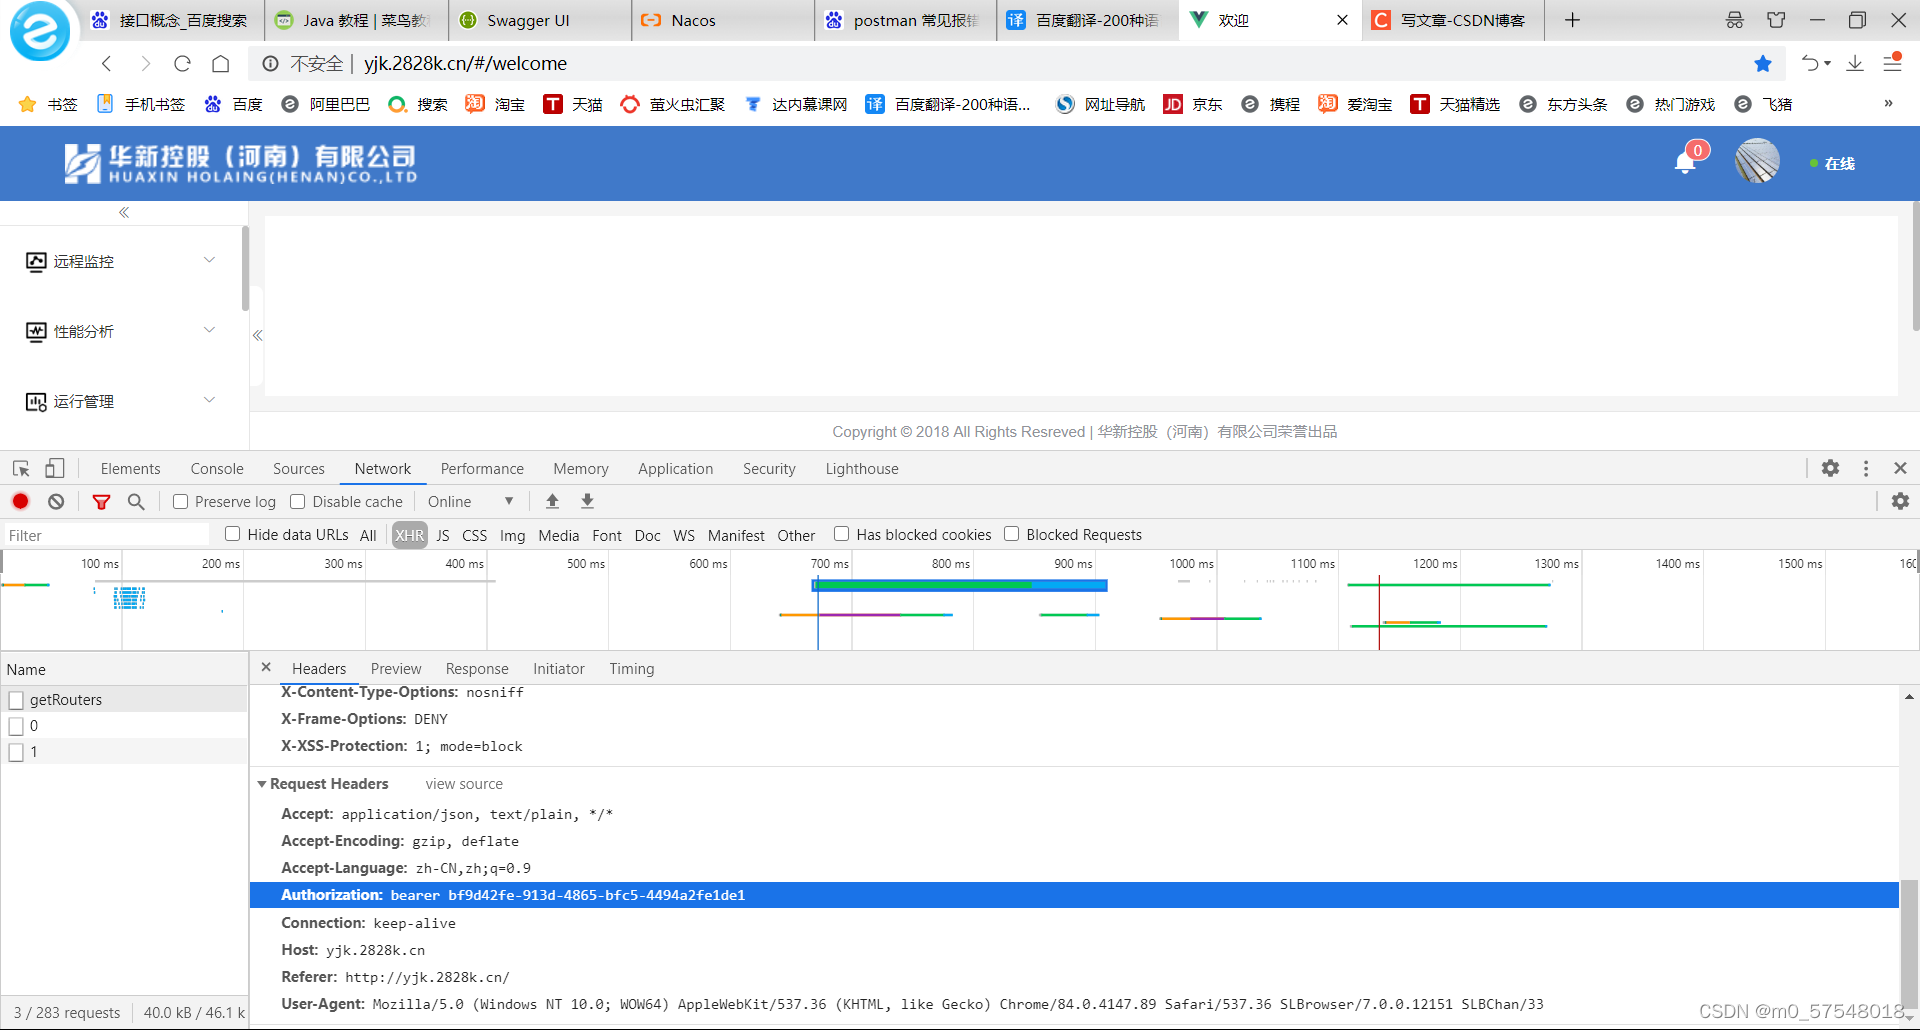Screen dimensions: 1920x1030
Task: Open a new browser tab
Action: coord(1572,20)
